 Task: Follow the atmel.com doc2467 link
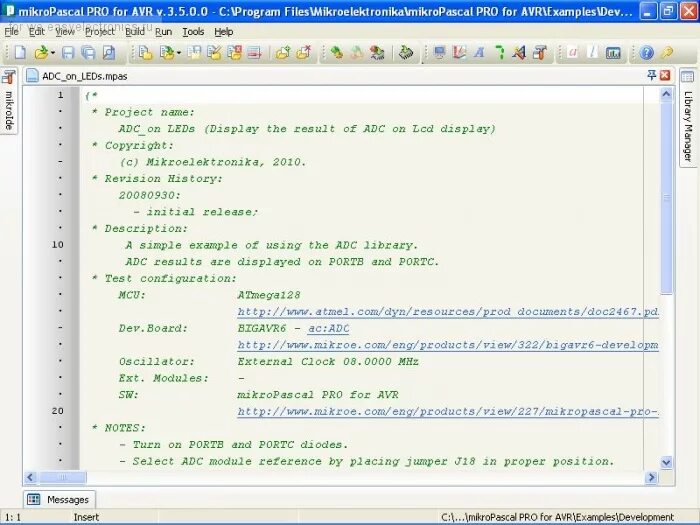tap(448, 312)
